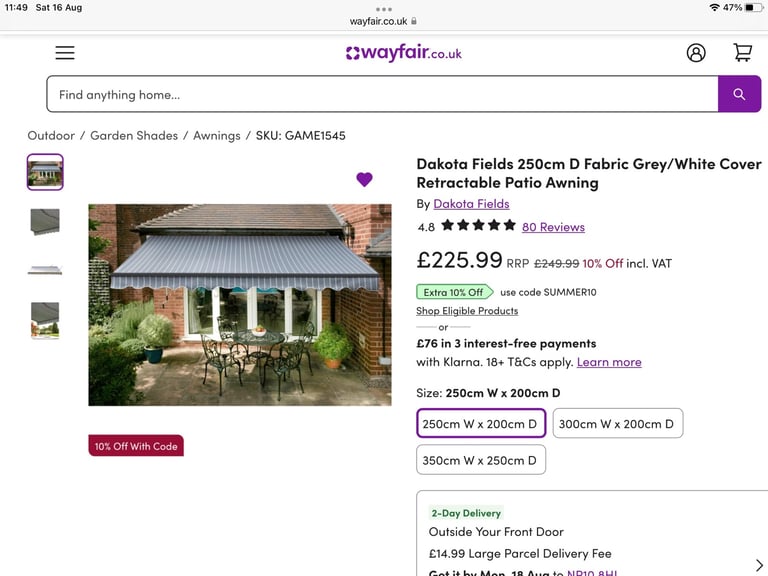The width and height of the screenshot is (768, 576).
Task: Pick the 350cm W x 250cm D size
Action: (480, 459)
